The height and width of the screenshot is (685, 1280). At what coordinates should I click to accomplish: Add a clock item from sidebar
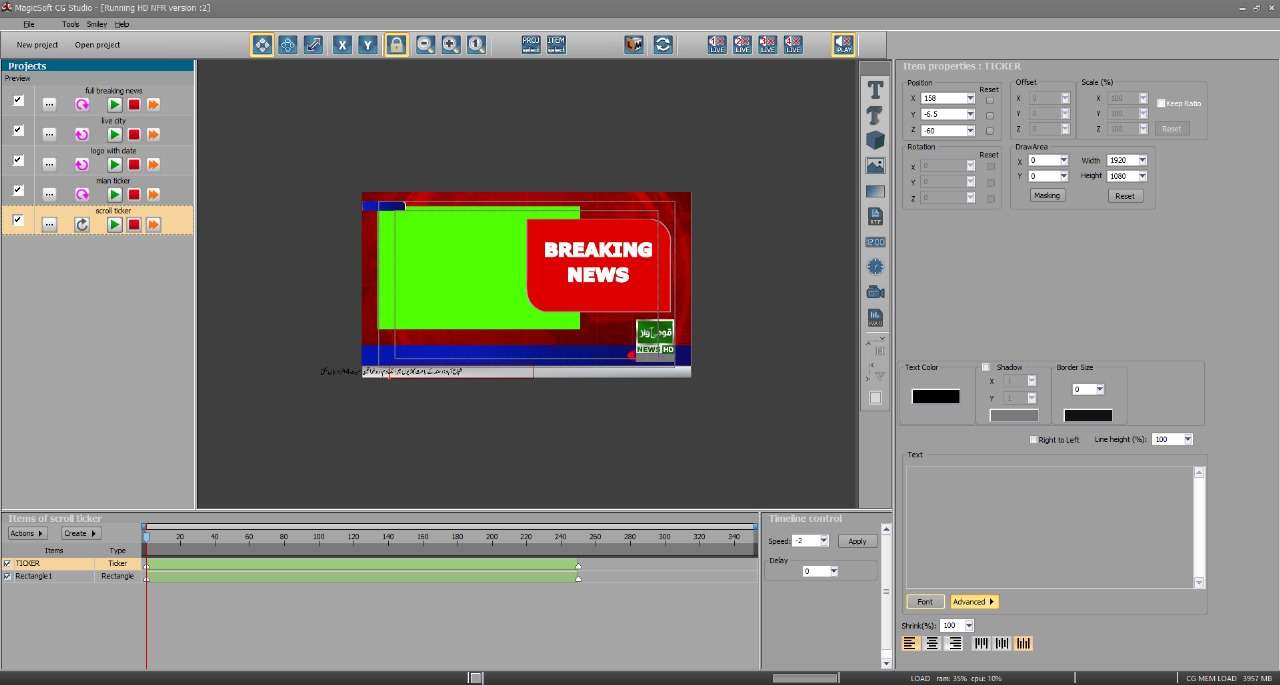[x=875, y=267]
